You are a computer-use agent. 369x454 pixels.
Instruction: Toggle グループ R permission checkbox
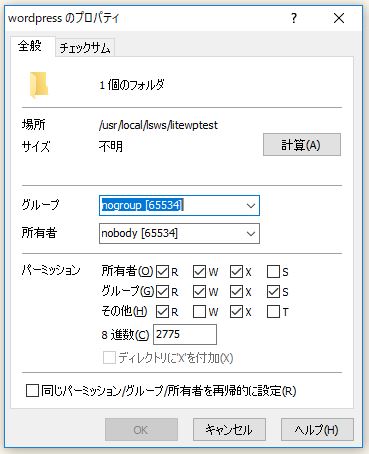(x=162, y=292)
